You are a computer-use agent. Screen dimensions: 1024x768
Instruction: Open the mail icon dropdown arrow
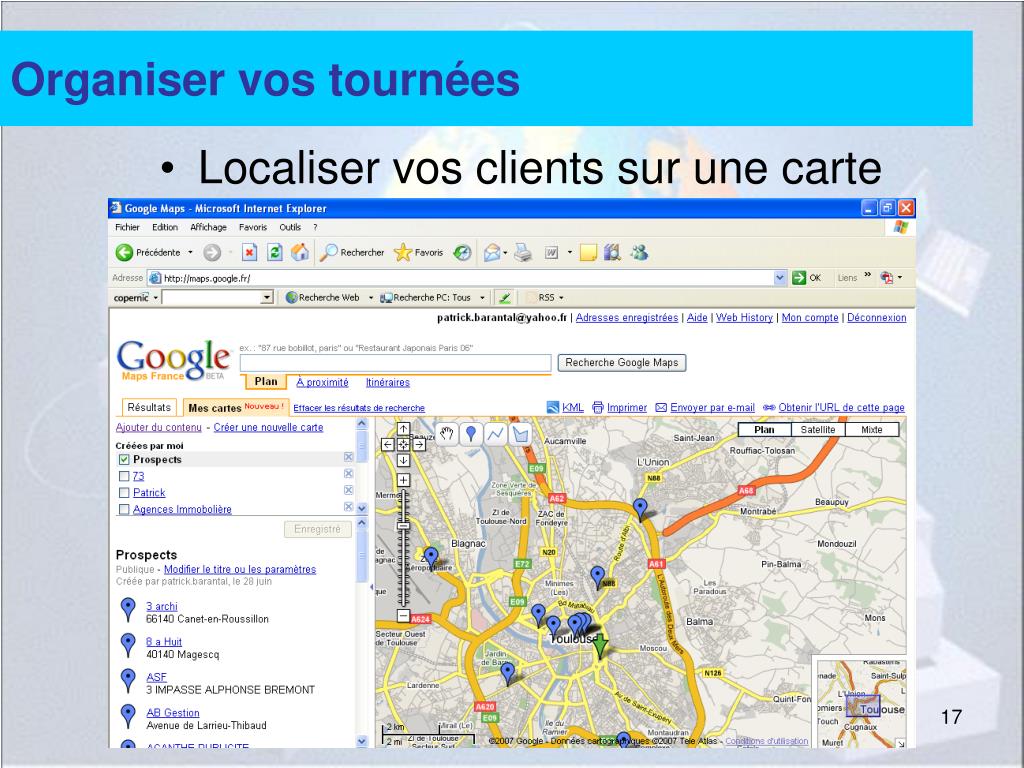(x=505, y=253)
